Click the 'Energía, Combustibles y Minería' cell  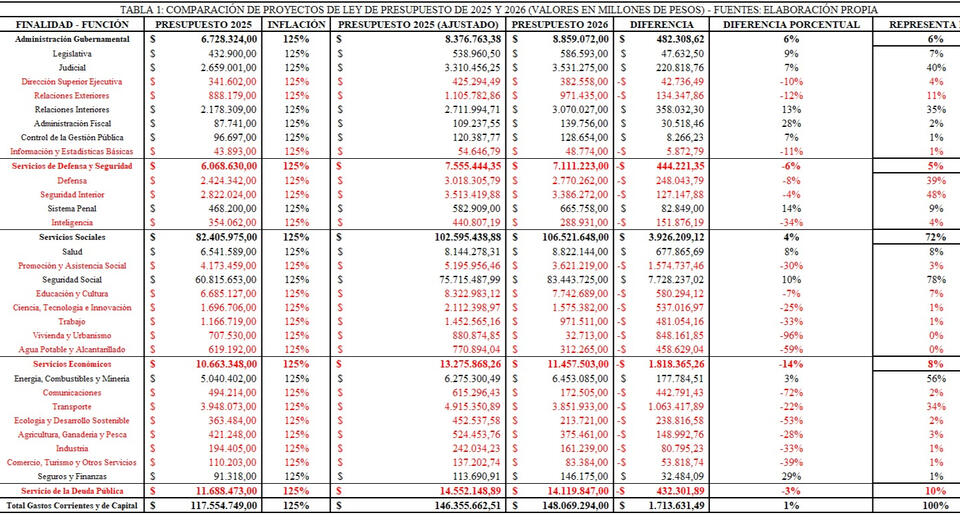coord(70,380)
